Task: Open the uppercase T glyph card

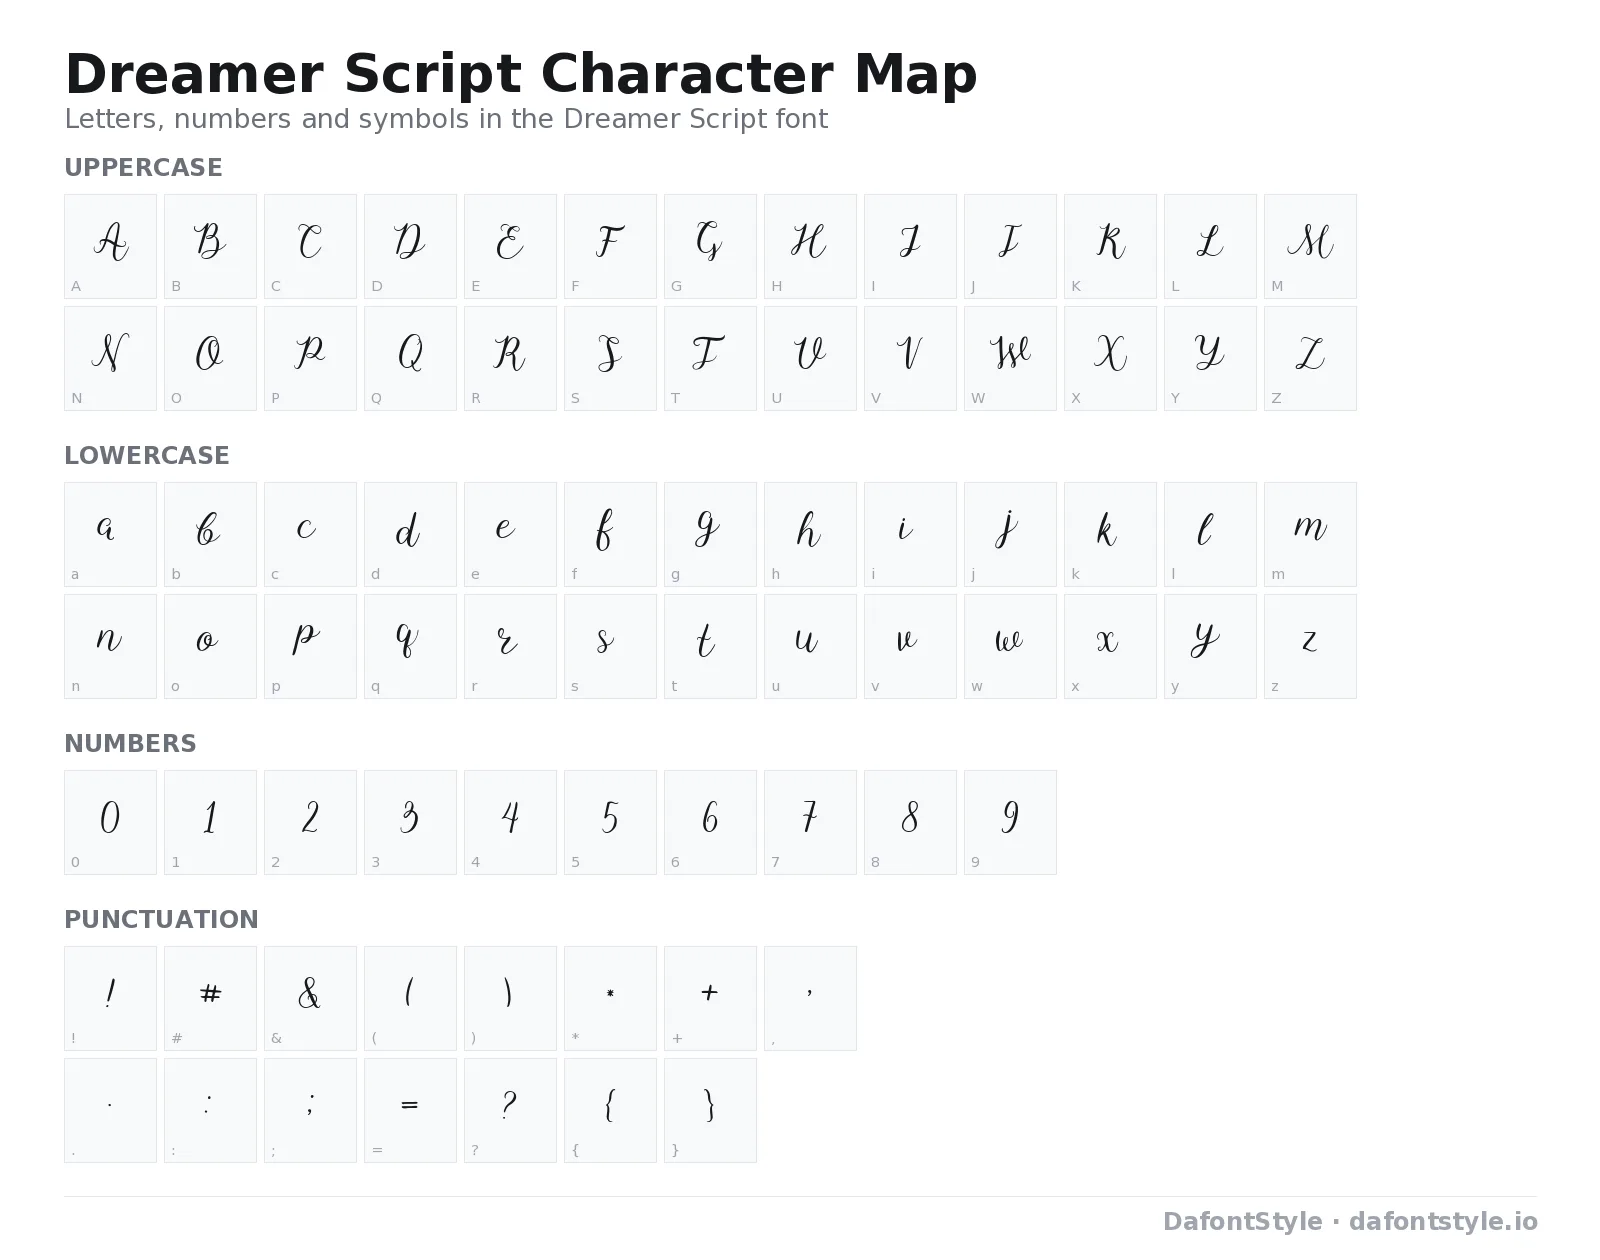Action: click(x=710, y=358)
